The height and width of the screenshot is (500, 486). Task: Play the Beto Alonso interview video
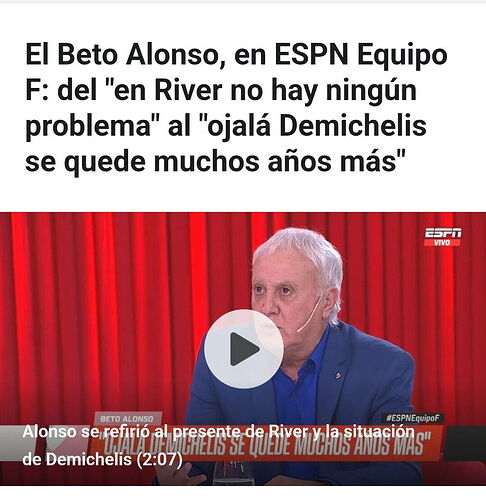(244, 349)
